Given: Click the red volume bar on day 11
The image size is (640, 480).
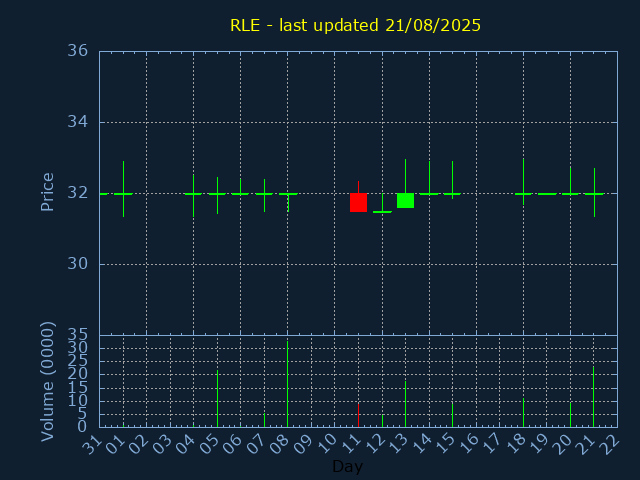Looking at the screenshot, I should tap(358, 416).
